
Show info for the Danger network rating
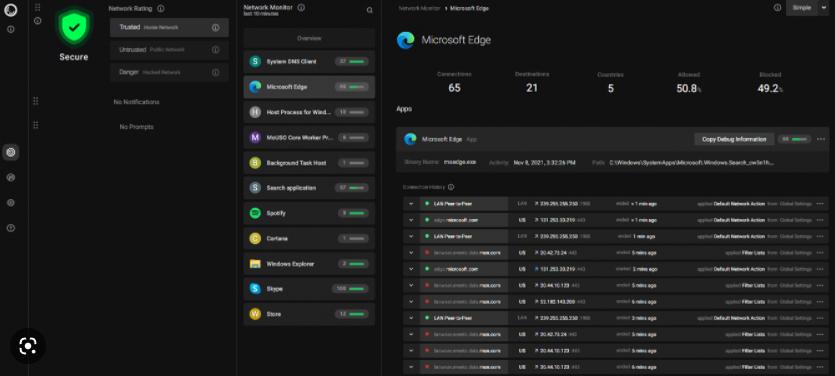215,72
